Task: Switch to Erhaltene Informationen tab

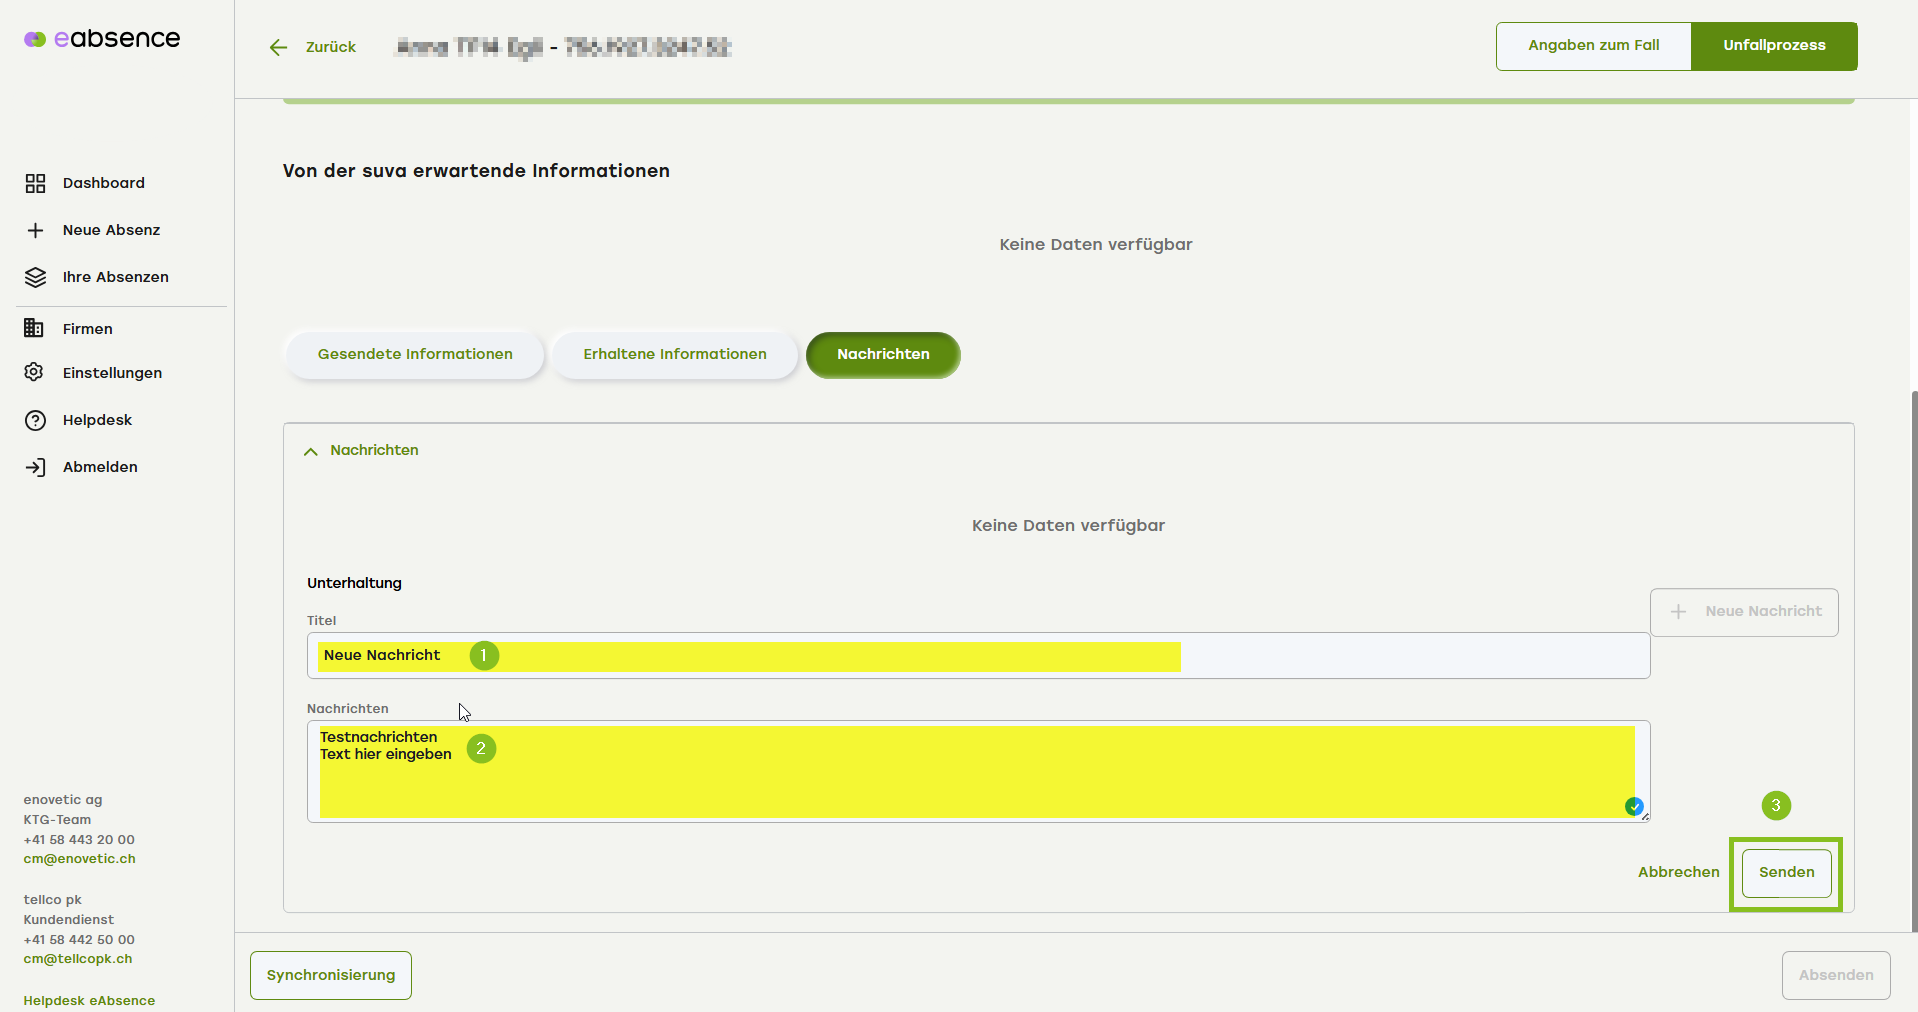Action: click(675, 354)
